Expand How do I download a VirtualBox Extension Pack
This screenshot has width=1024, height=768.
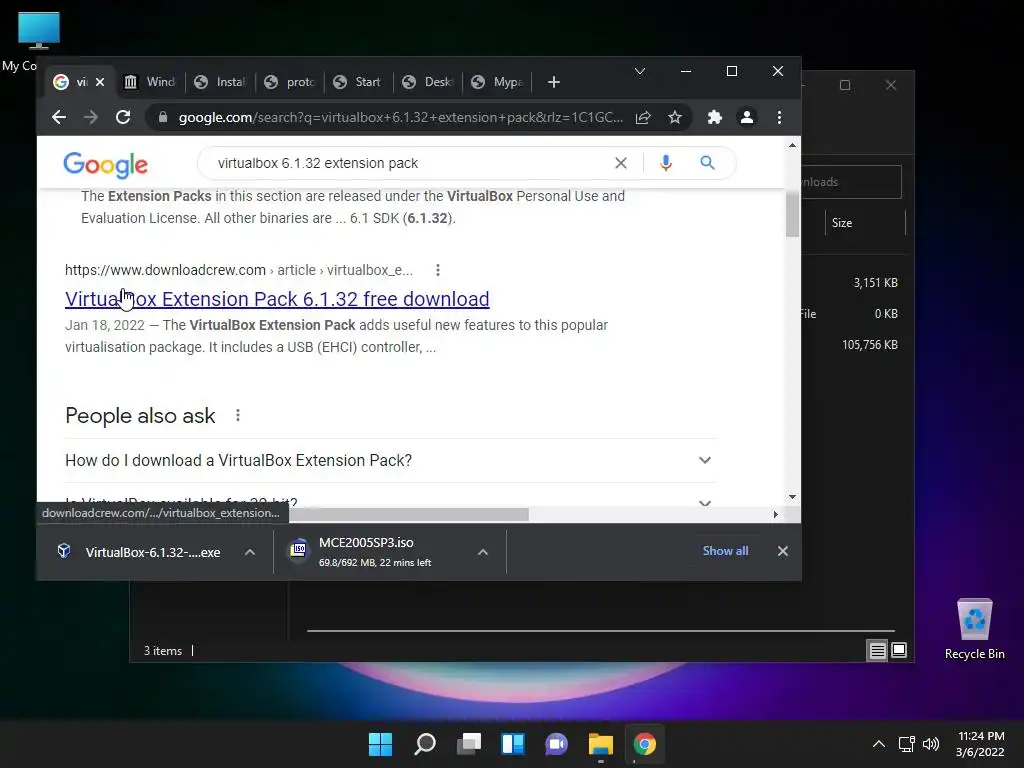coord(391,460)
